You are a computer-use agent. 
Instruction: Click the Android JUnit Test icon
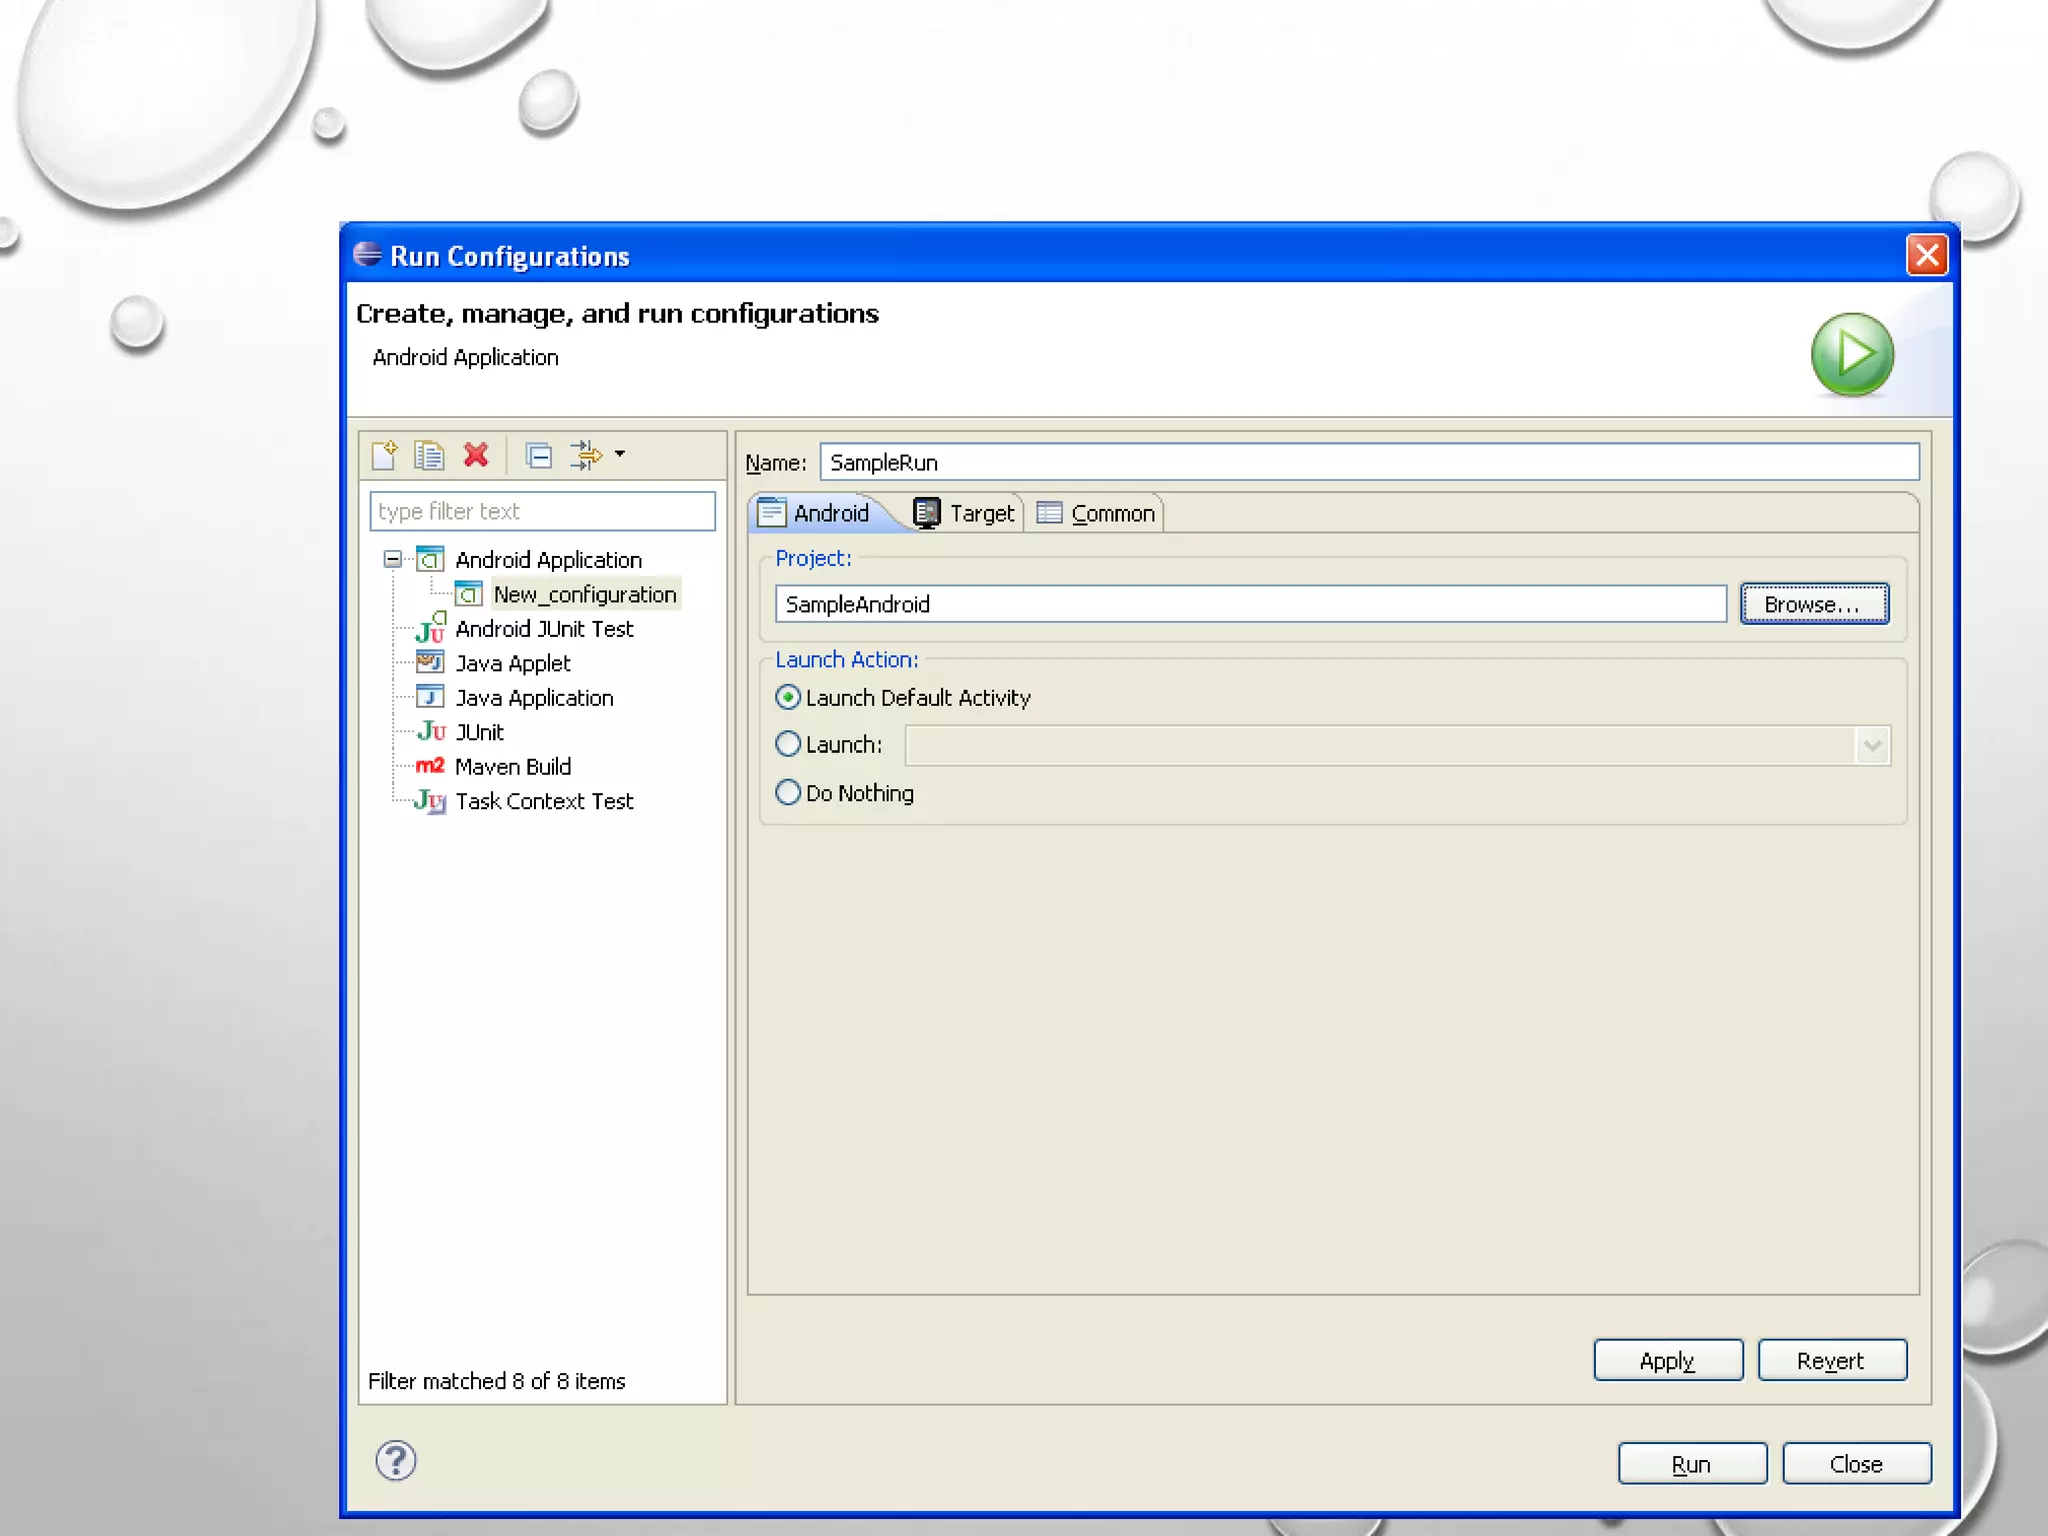(431, 628)
